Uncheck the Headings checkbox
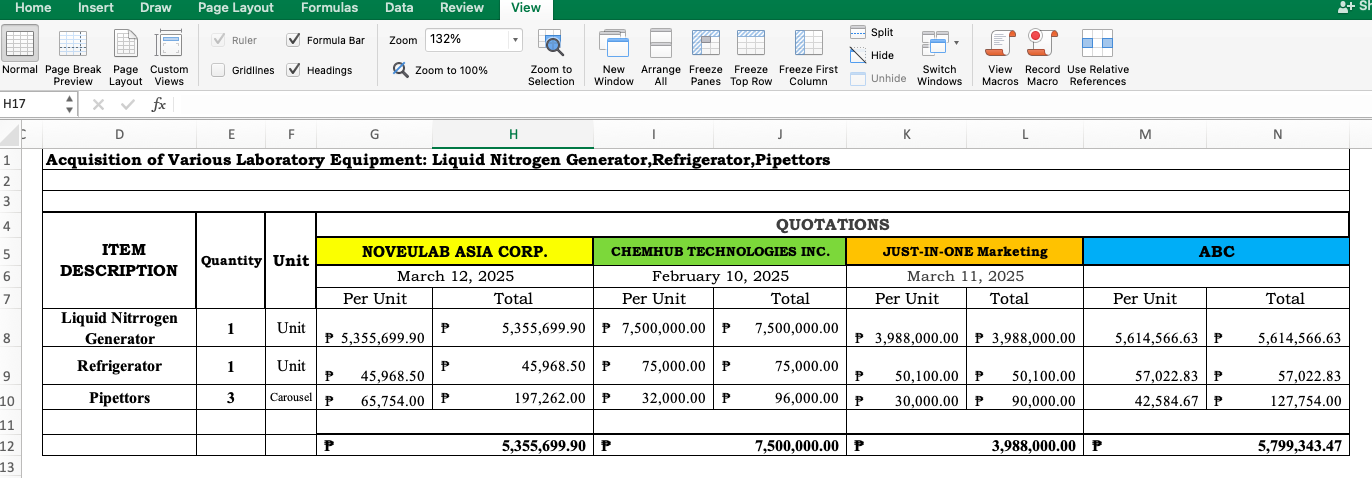Image resolution: width=1372 pixels, height=478 pixels. point(293,70)
